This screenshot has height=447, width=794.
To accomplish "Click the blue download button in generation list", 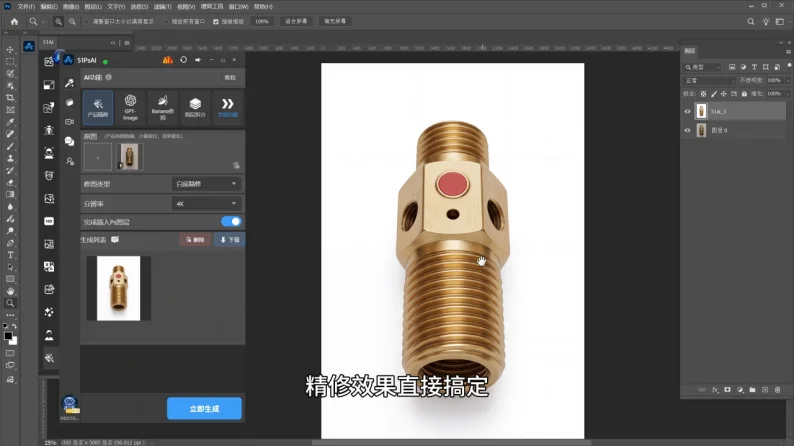I will coord(230,239).
